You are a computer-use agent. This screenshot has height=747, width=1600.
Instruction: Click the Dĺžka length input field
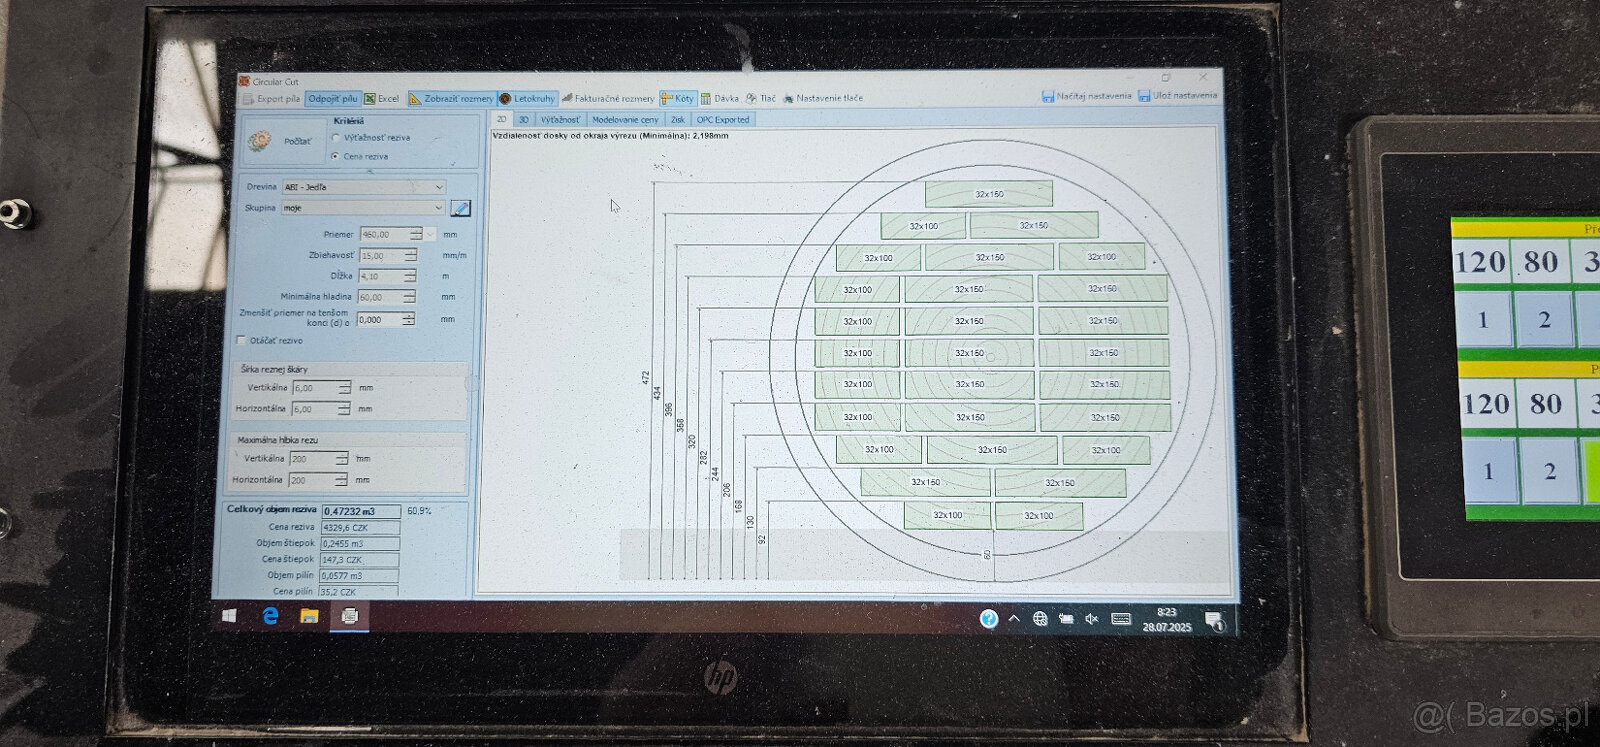[x=380, y=276]
